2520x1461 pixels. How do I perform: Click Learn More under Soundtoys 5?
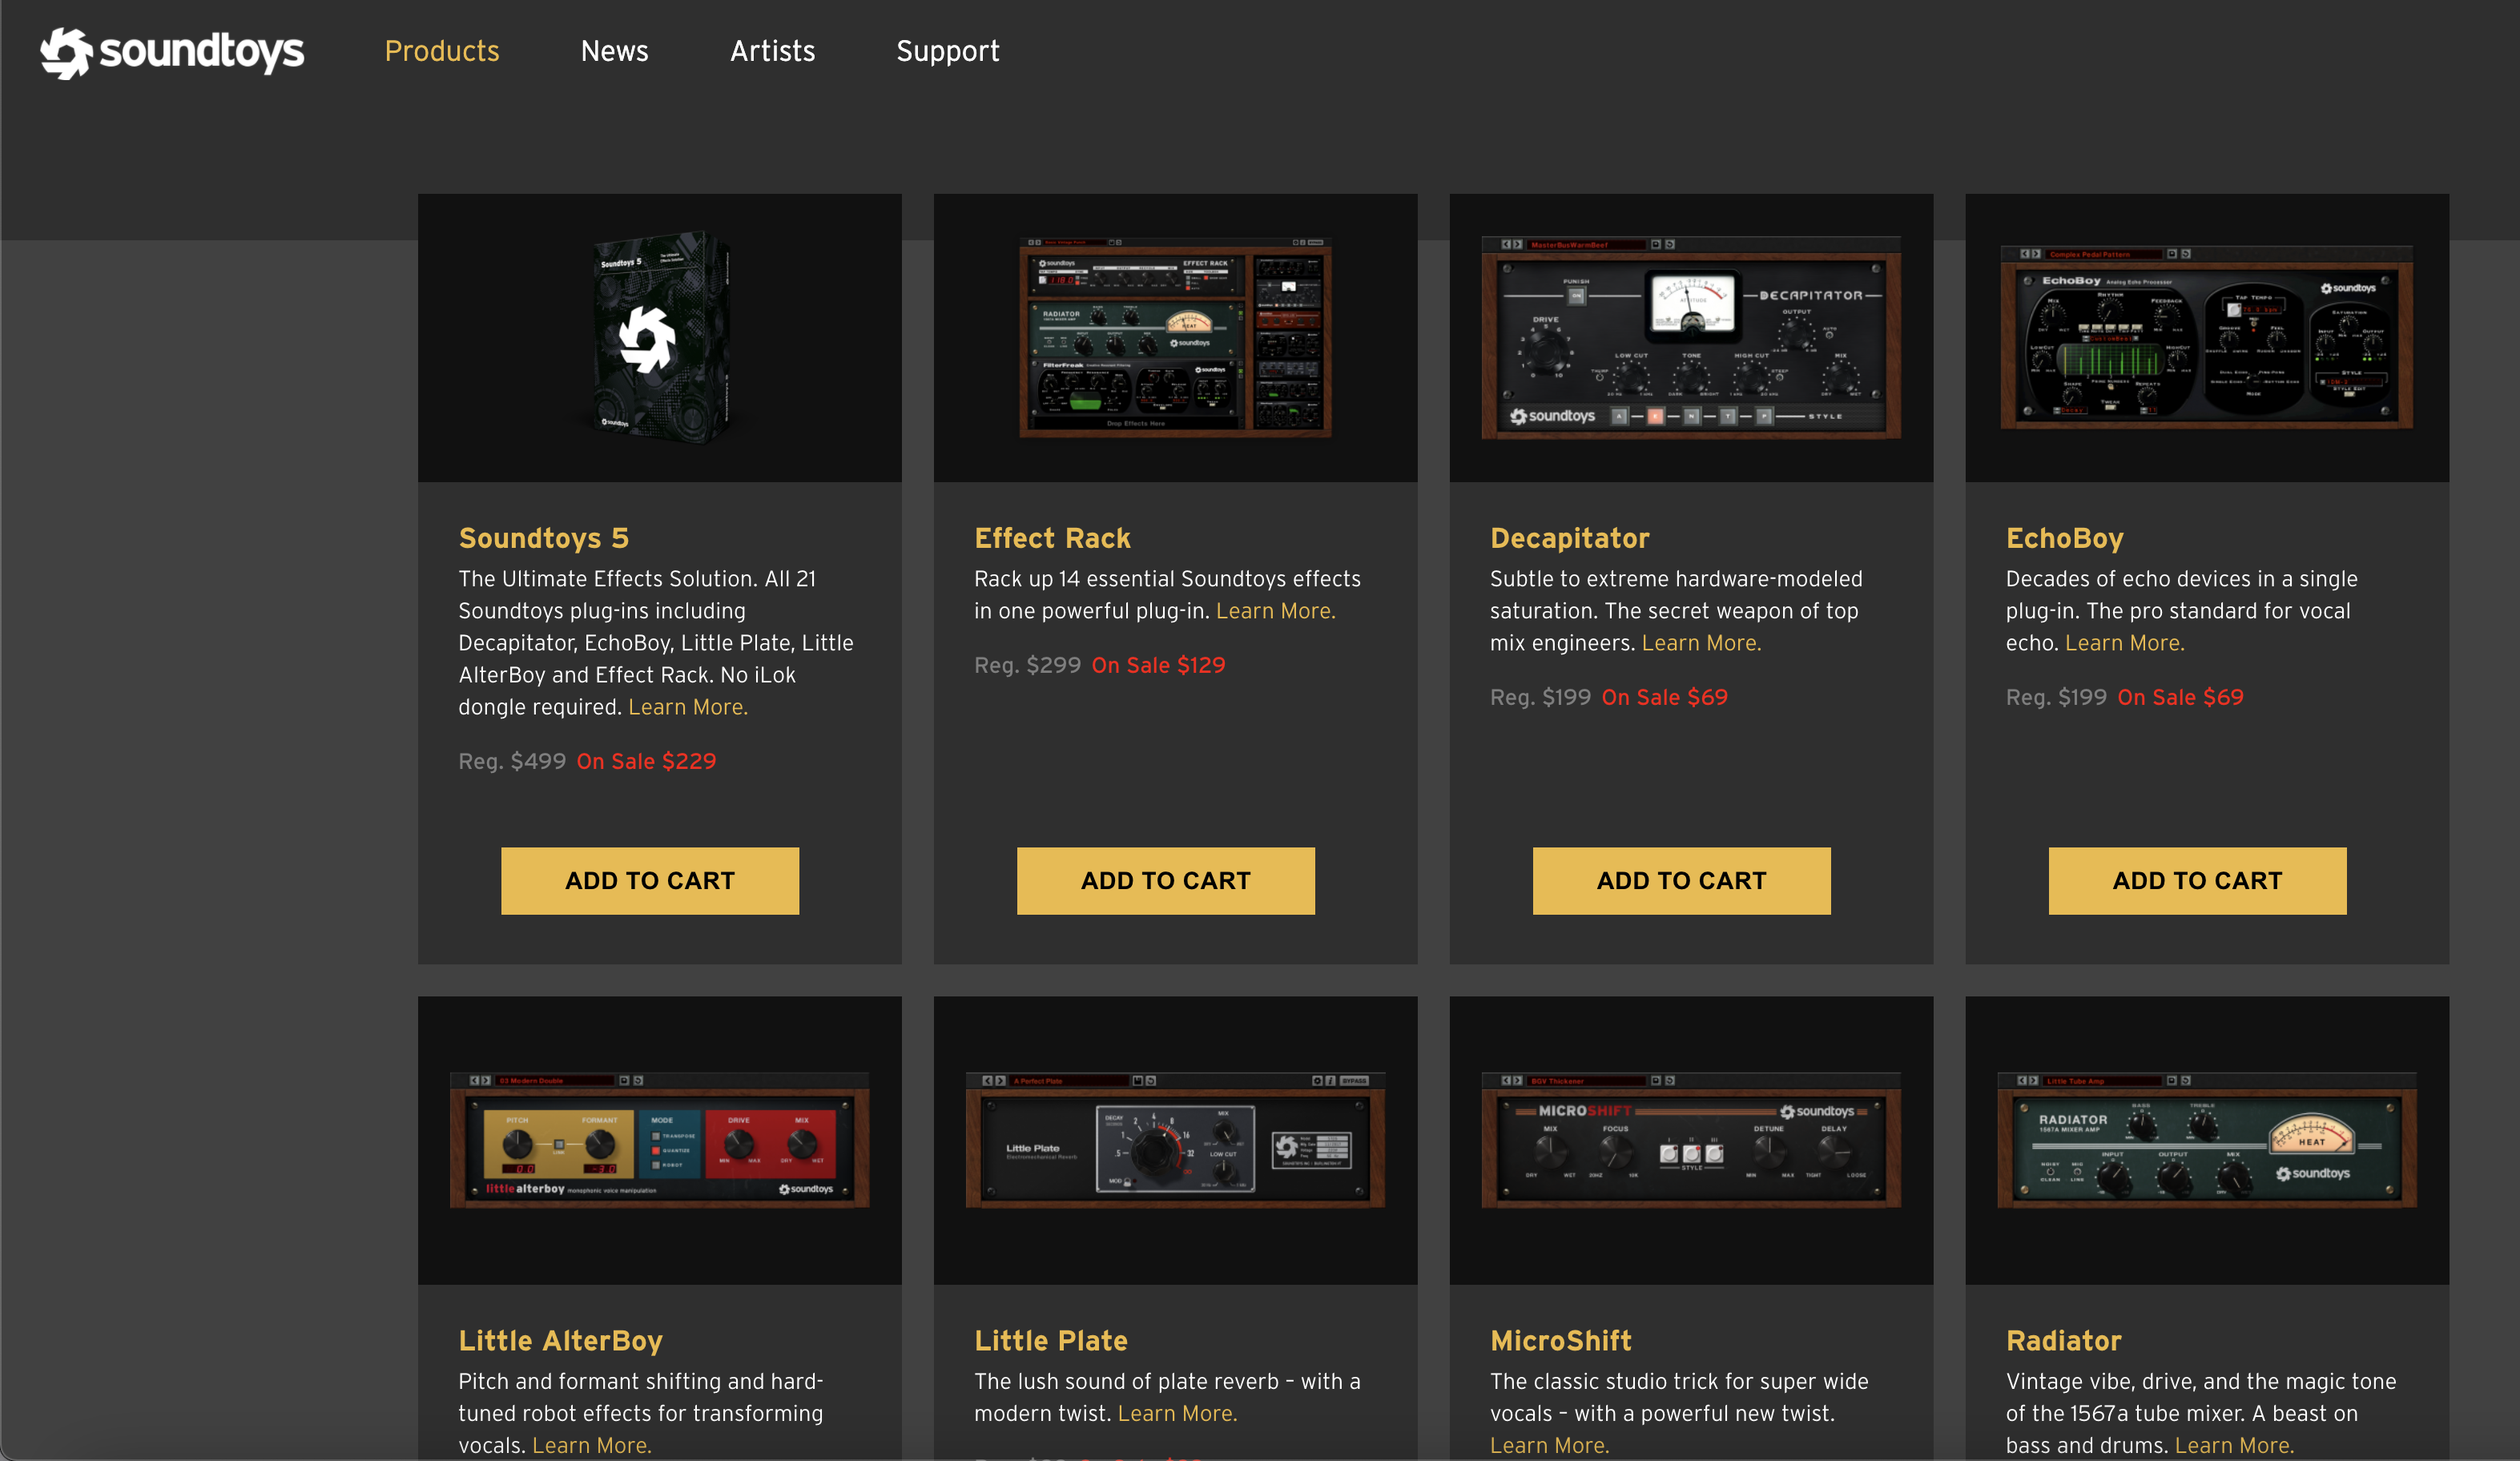[x=688, y=707]
